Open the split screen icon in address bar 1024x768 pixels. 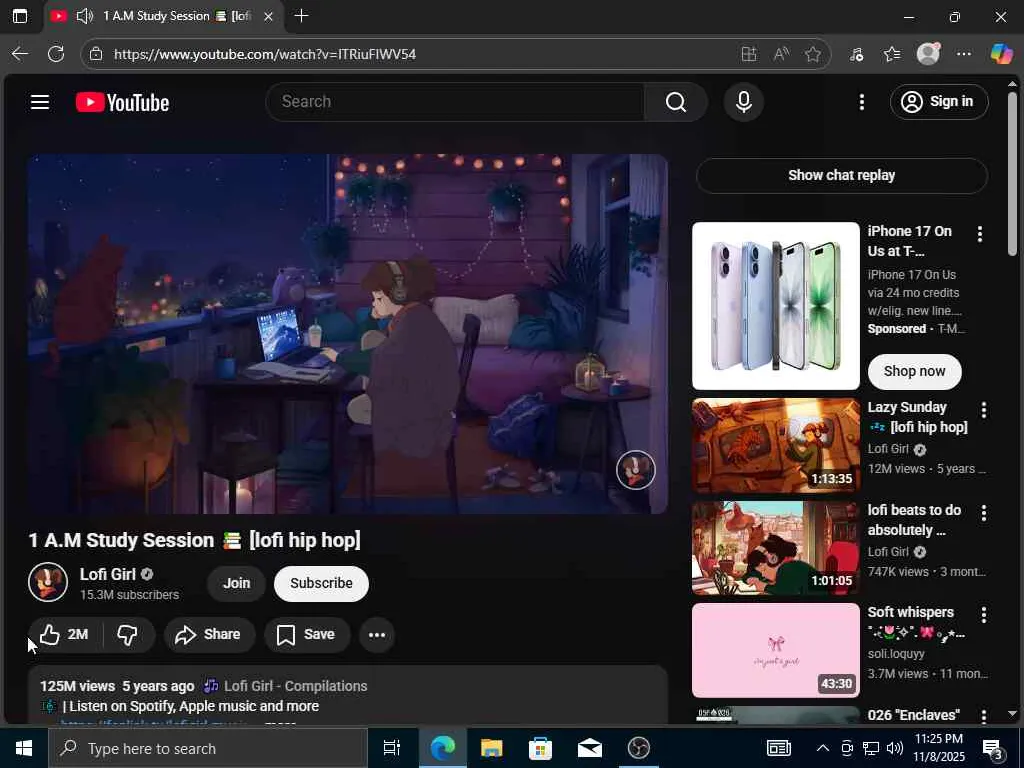click(x=749, y=54)
